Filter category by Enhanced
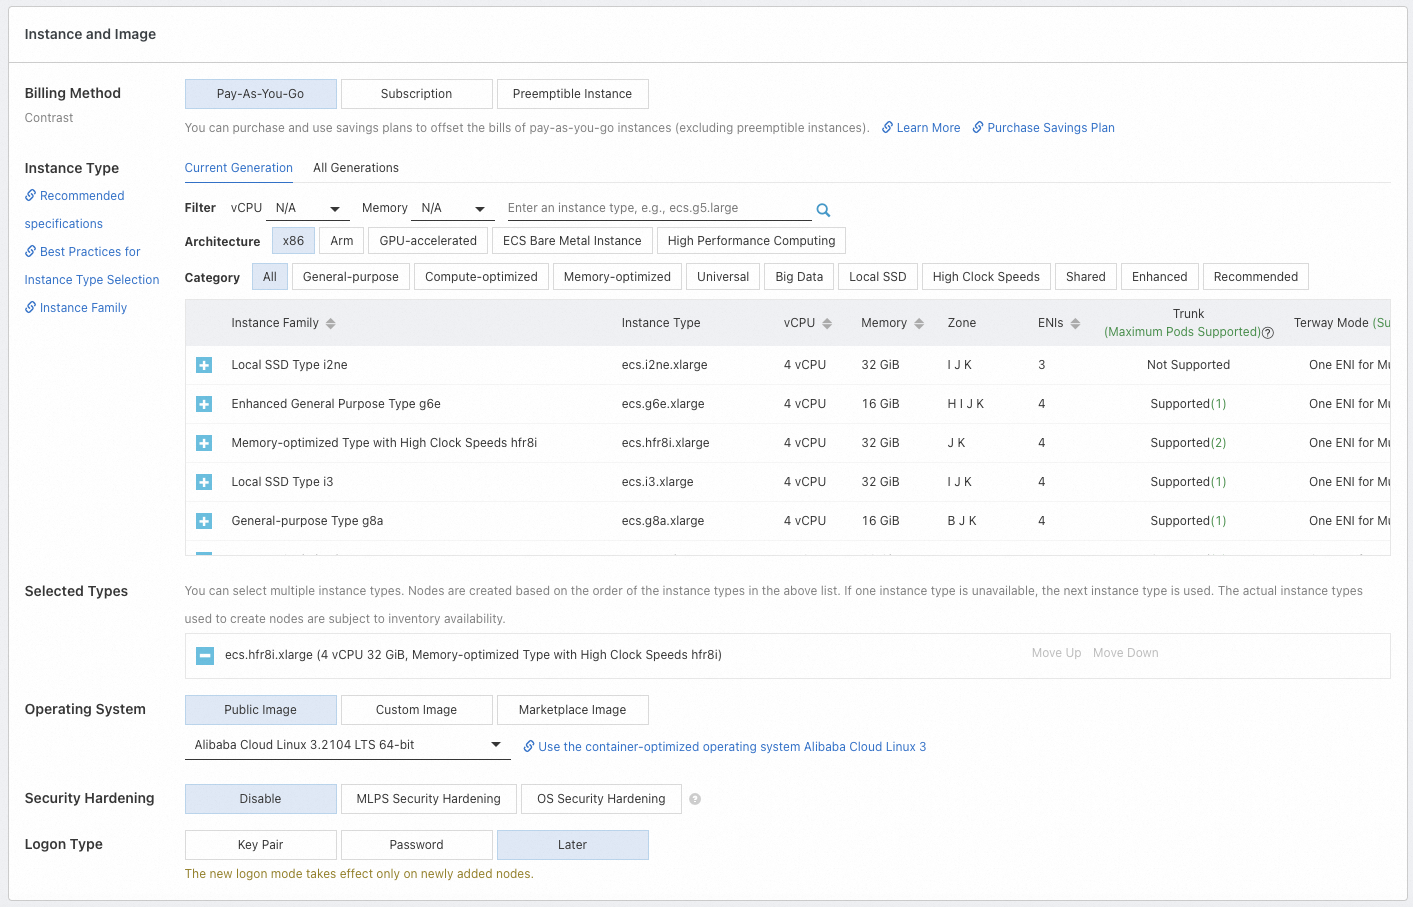This screenshot has height=907, width=1413. 1160,277
